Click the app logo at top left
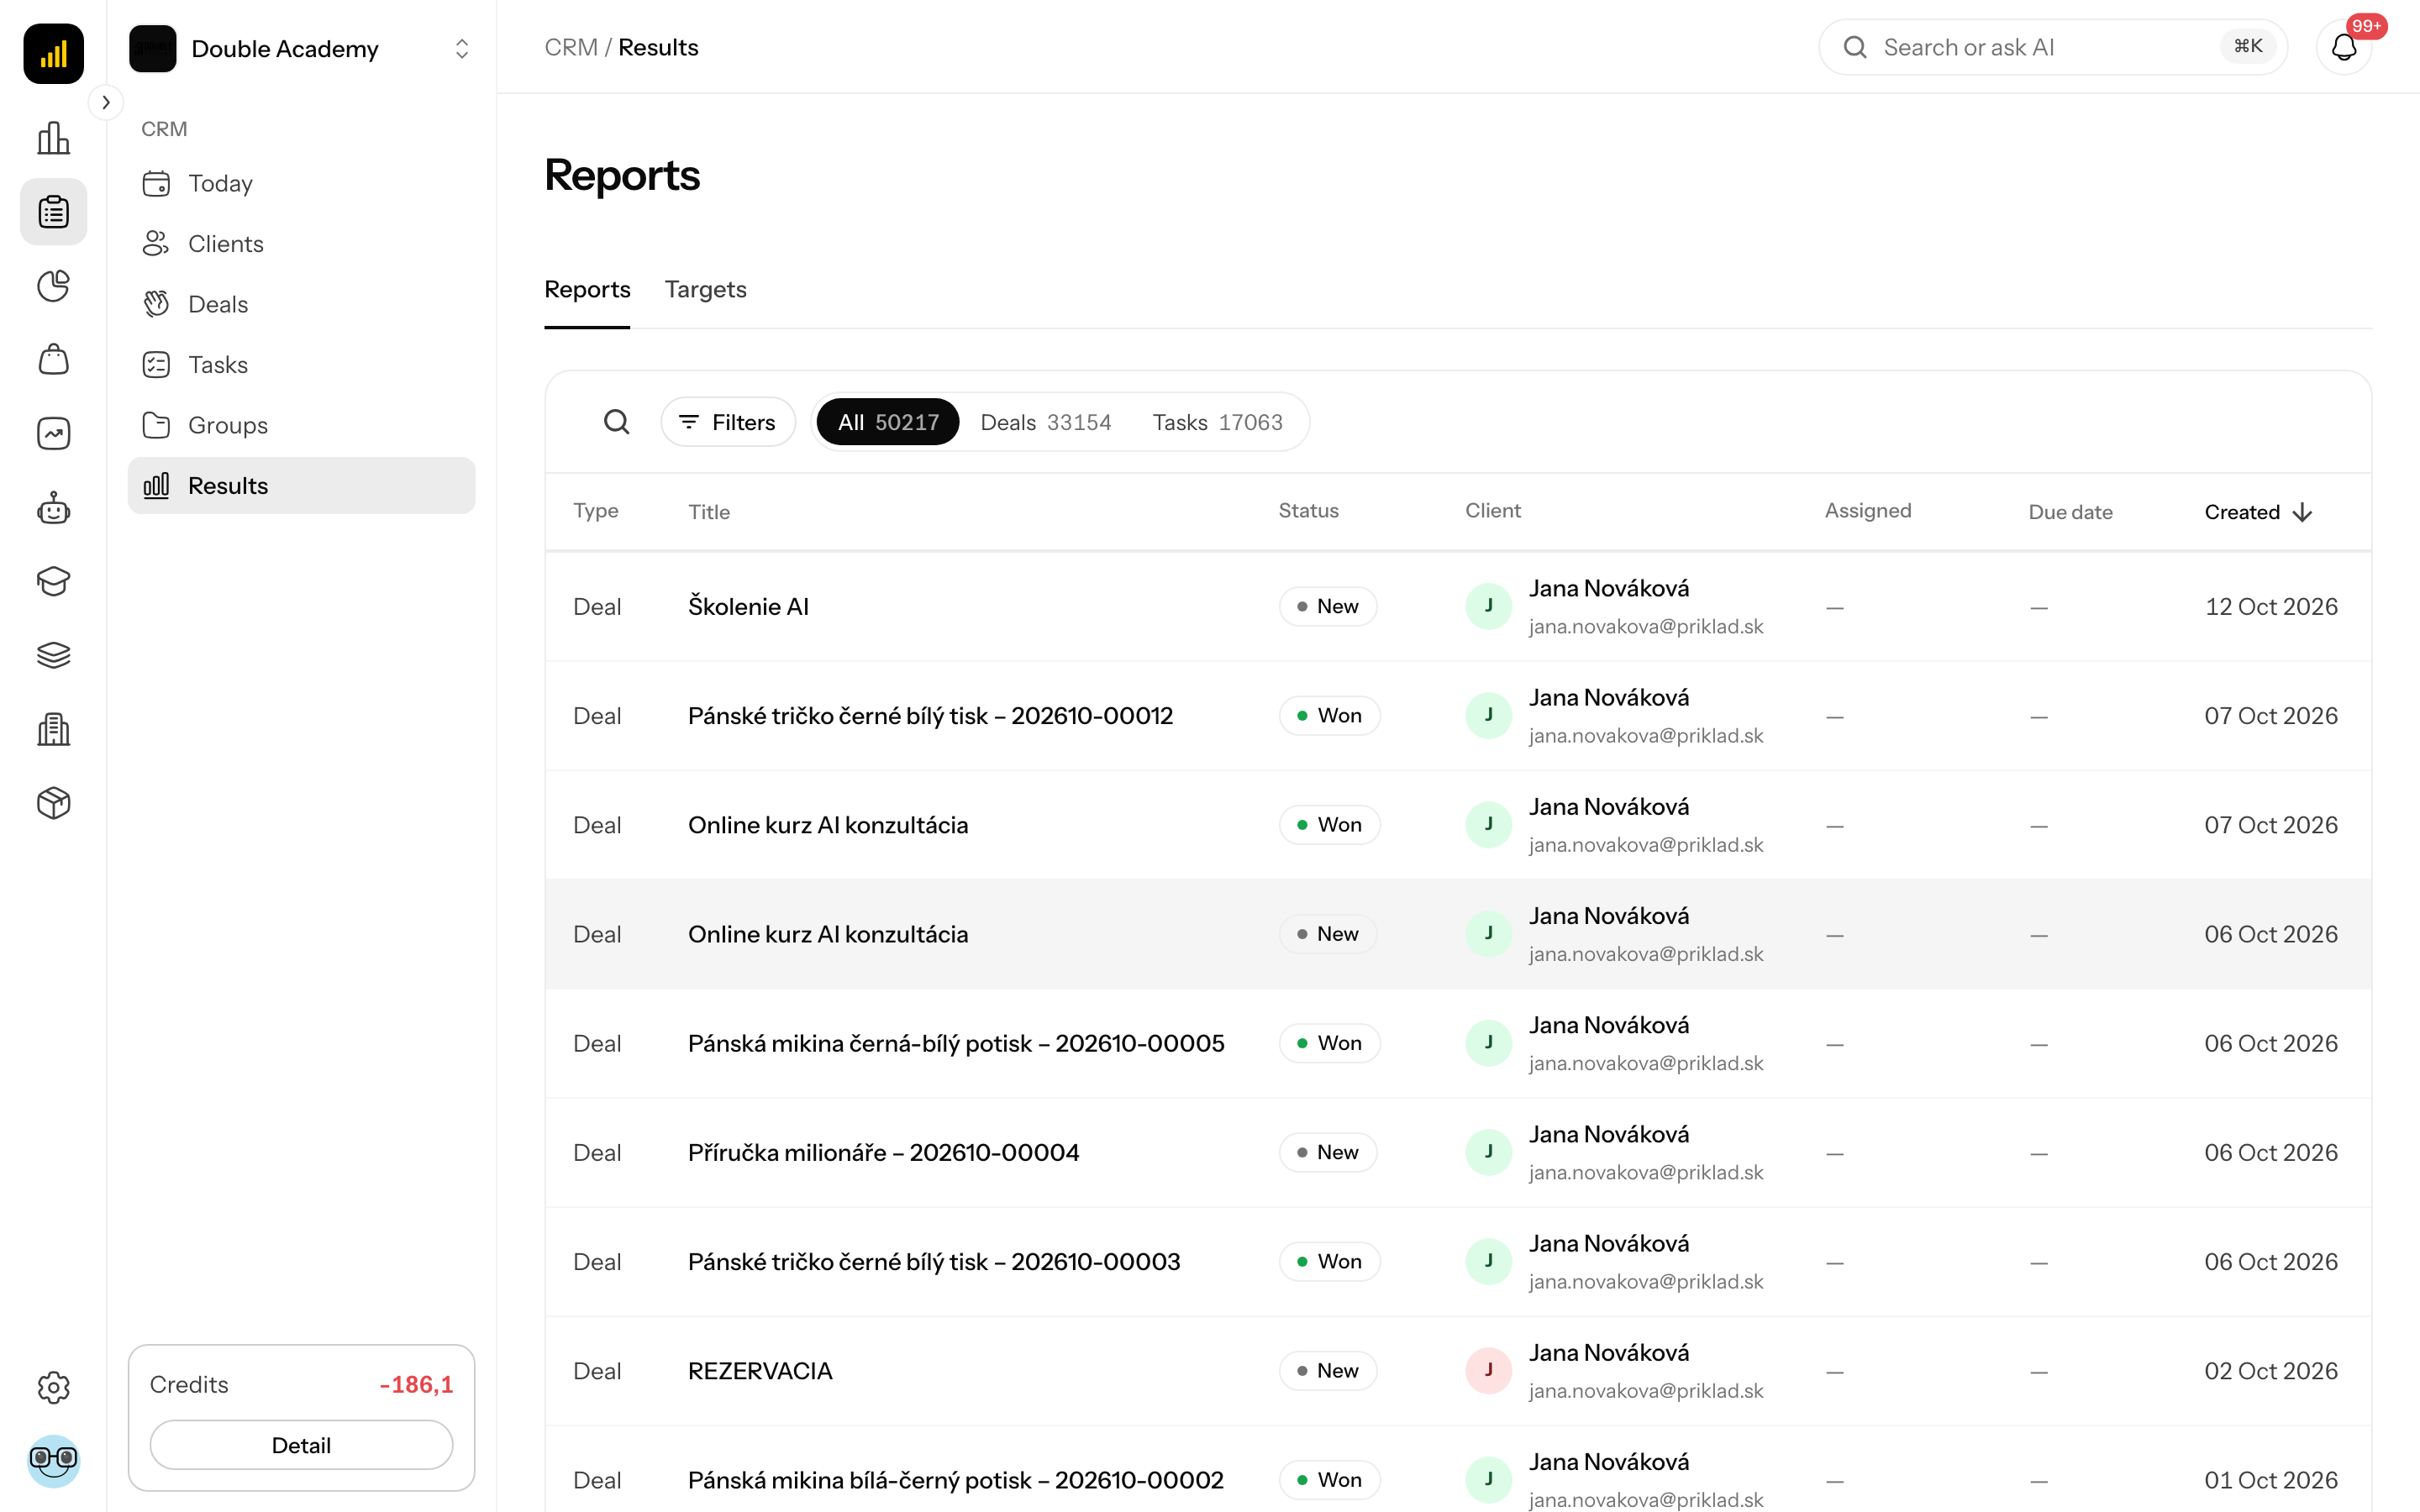This screenshot has width=2420, height=1512. click(53, 53)
